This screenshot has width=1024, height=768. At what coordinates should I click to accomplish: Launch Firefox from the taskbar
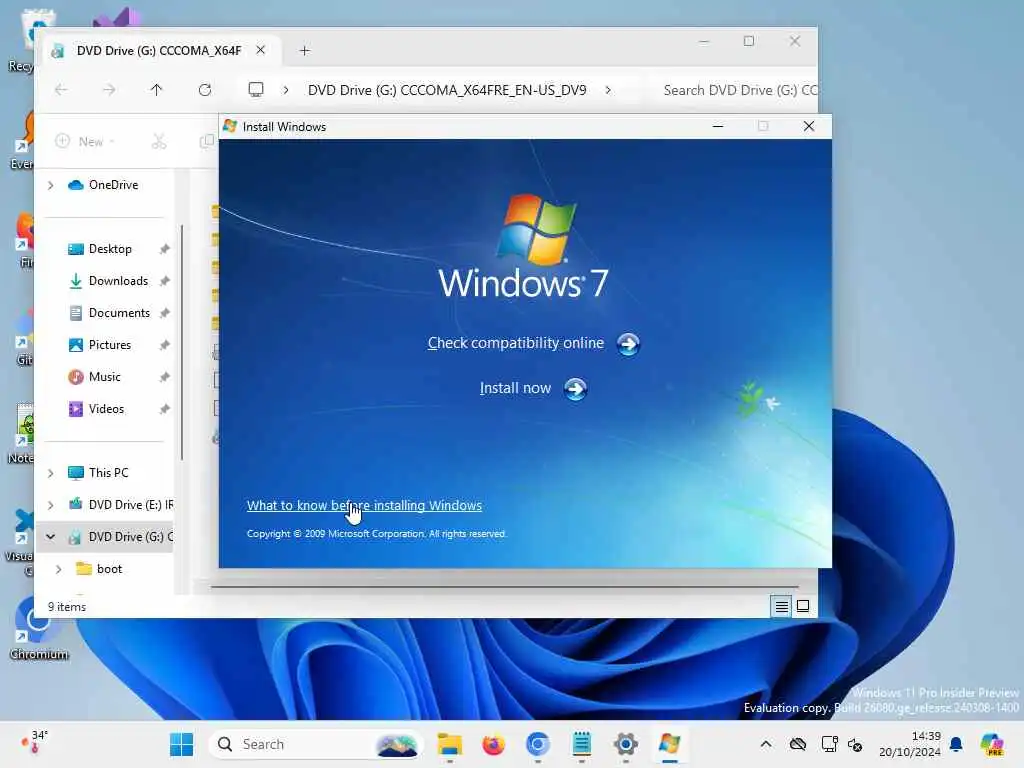click(494, 744)
